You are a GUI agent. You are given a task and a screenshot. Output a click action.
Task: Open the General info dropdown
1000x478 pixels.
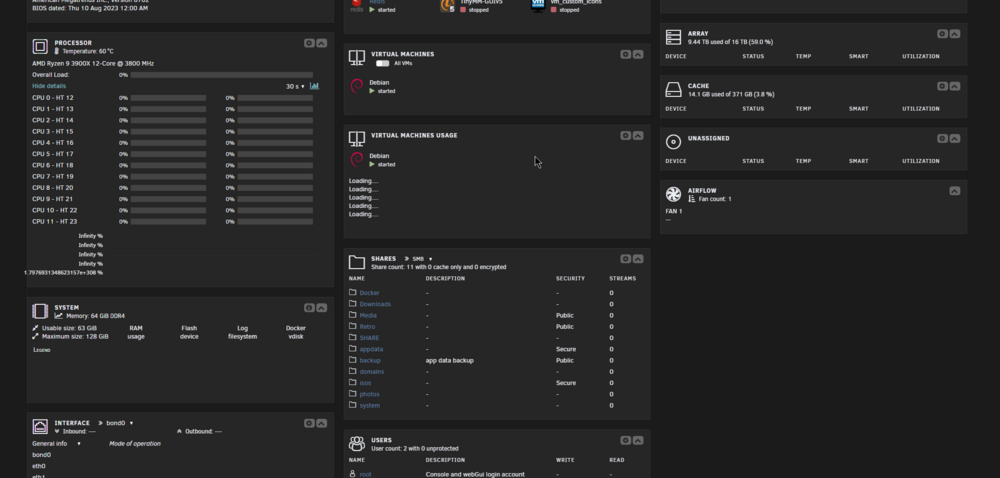(57, 444)
